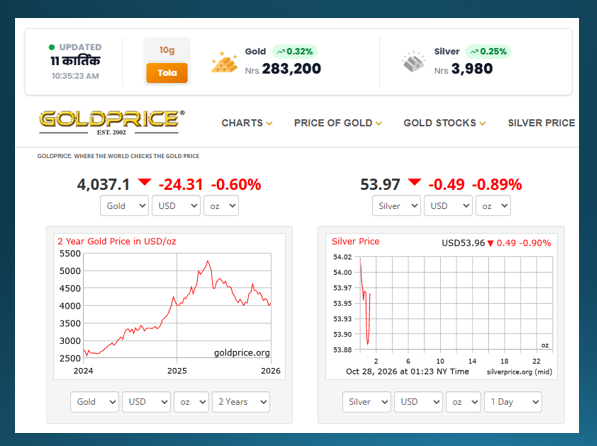
Task: Click red triangle in silver chart header
Action: (x=490, y=243)
